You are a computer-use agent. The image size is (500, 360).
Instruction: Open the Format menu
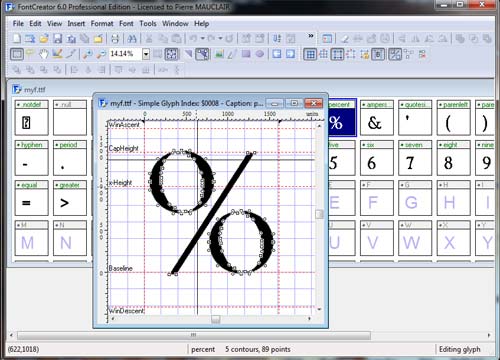pyautogui.click(x=102, y=24)
